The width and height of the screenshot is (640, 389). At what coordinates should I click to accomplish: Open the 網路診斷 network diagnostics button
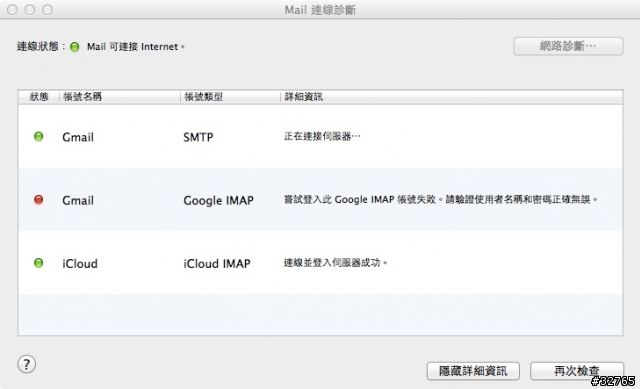click(x=568, y=46)
